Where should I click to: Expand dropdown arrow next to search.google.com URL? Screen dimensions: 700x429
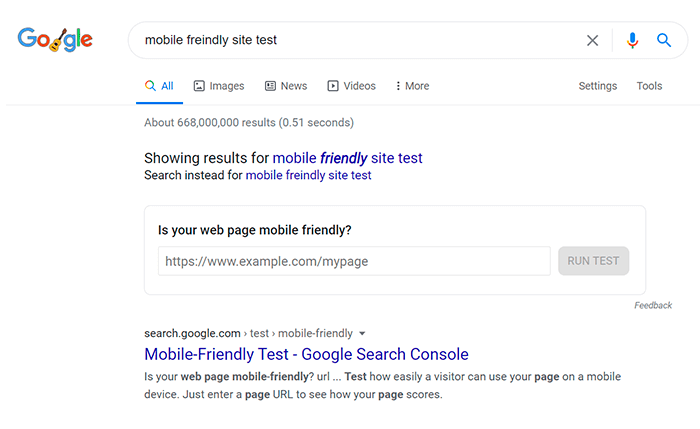coord(362,333)
